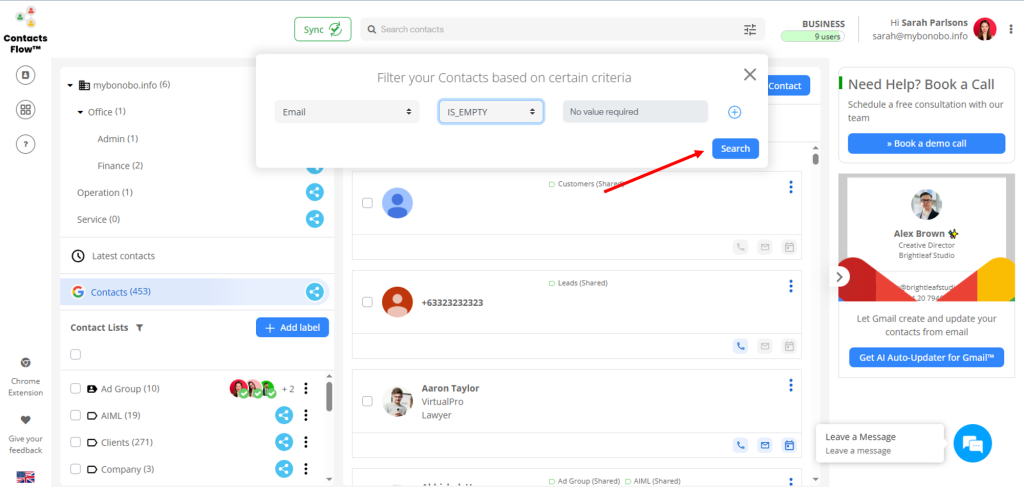Open the Email field dropdown in filter
This screenshot has width=1024, height=487.
click(x=346, y=112)
